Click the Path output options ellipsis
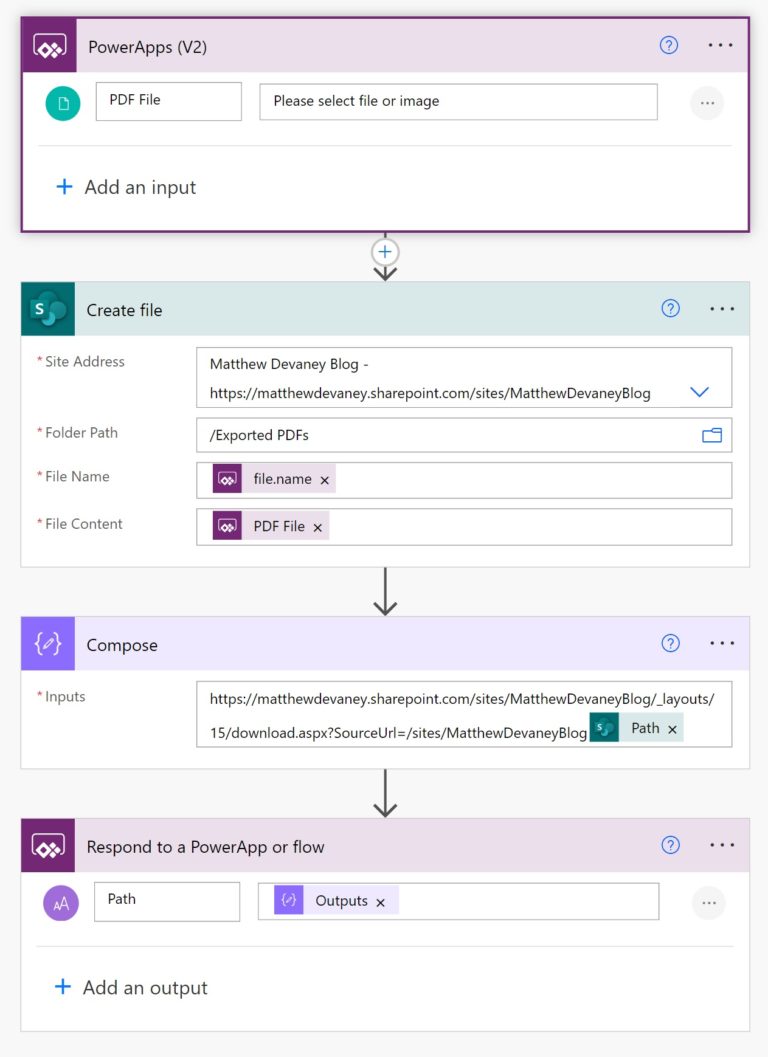This screenshot has height=1057, width=768. [709, 902]
